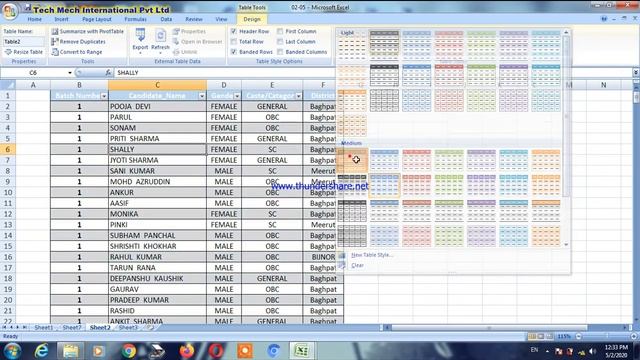Click Remove Duplicates
Image resolution: width=640 pixels, height=360 pixels.
(78, 42)
